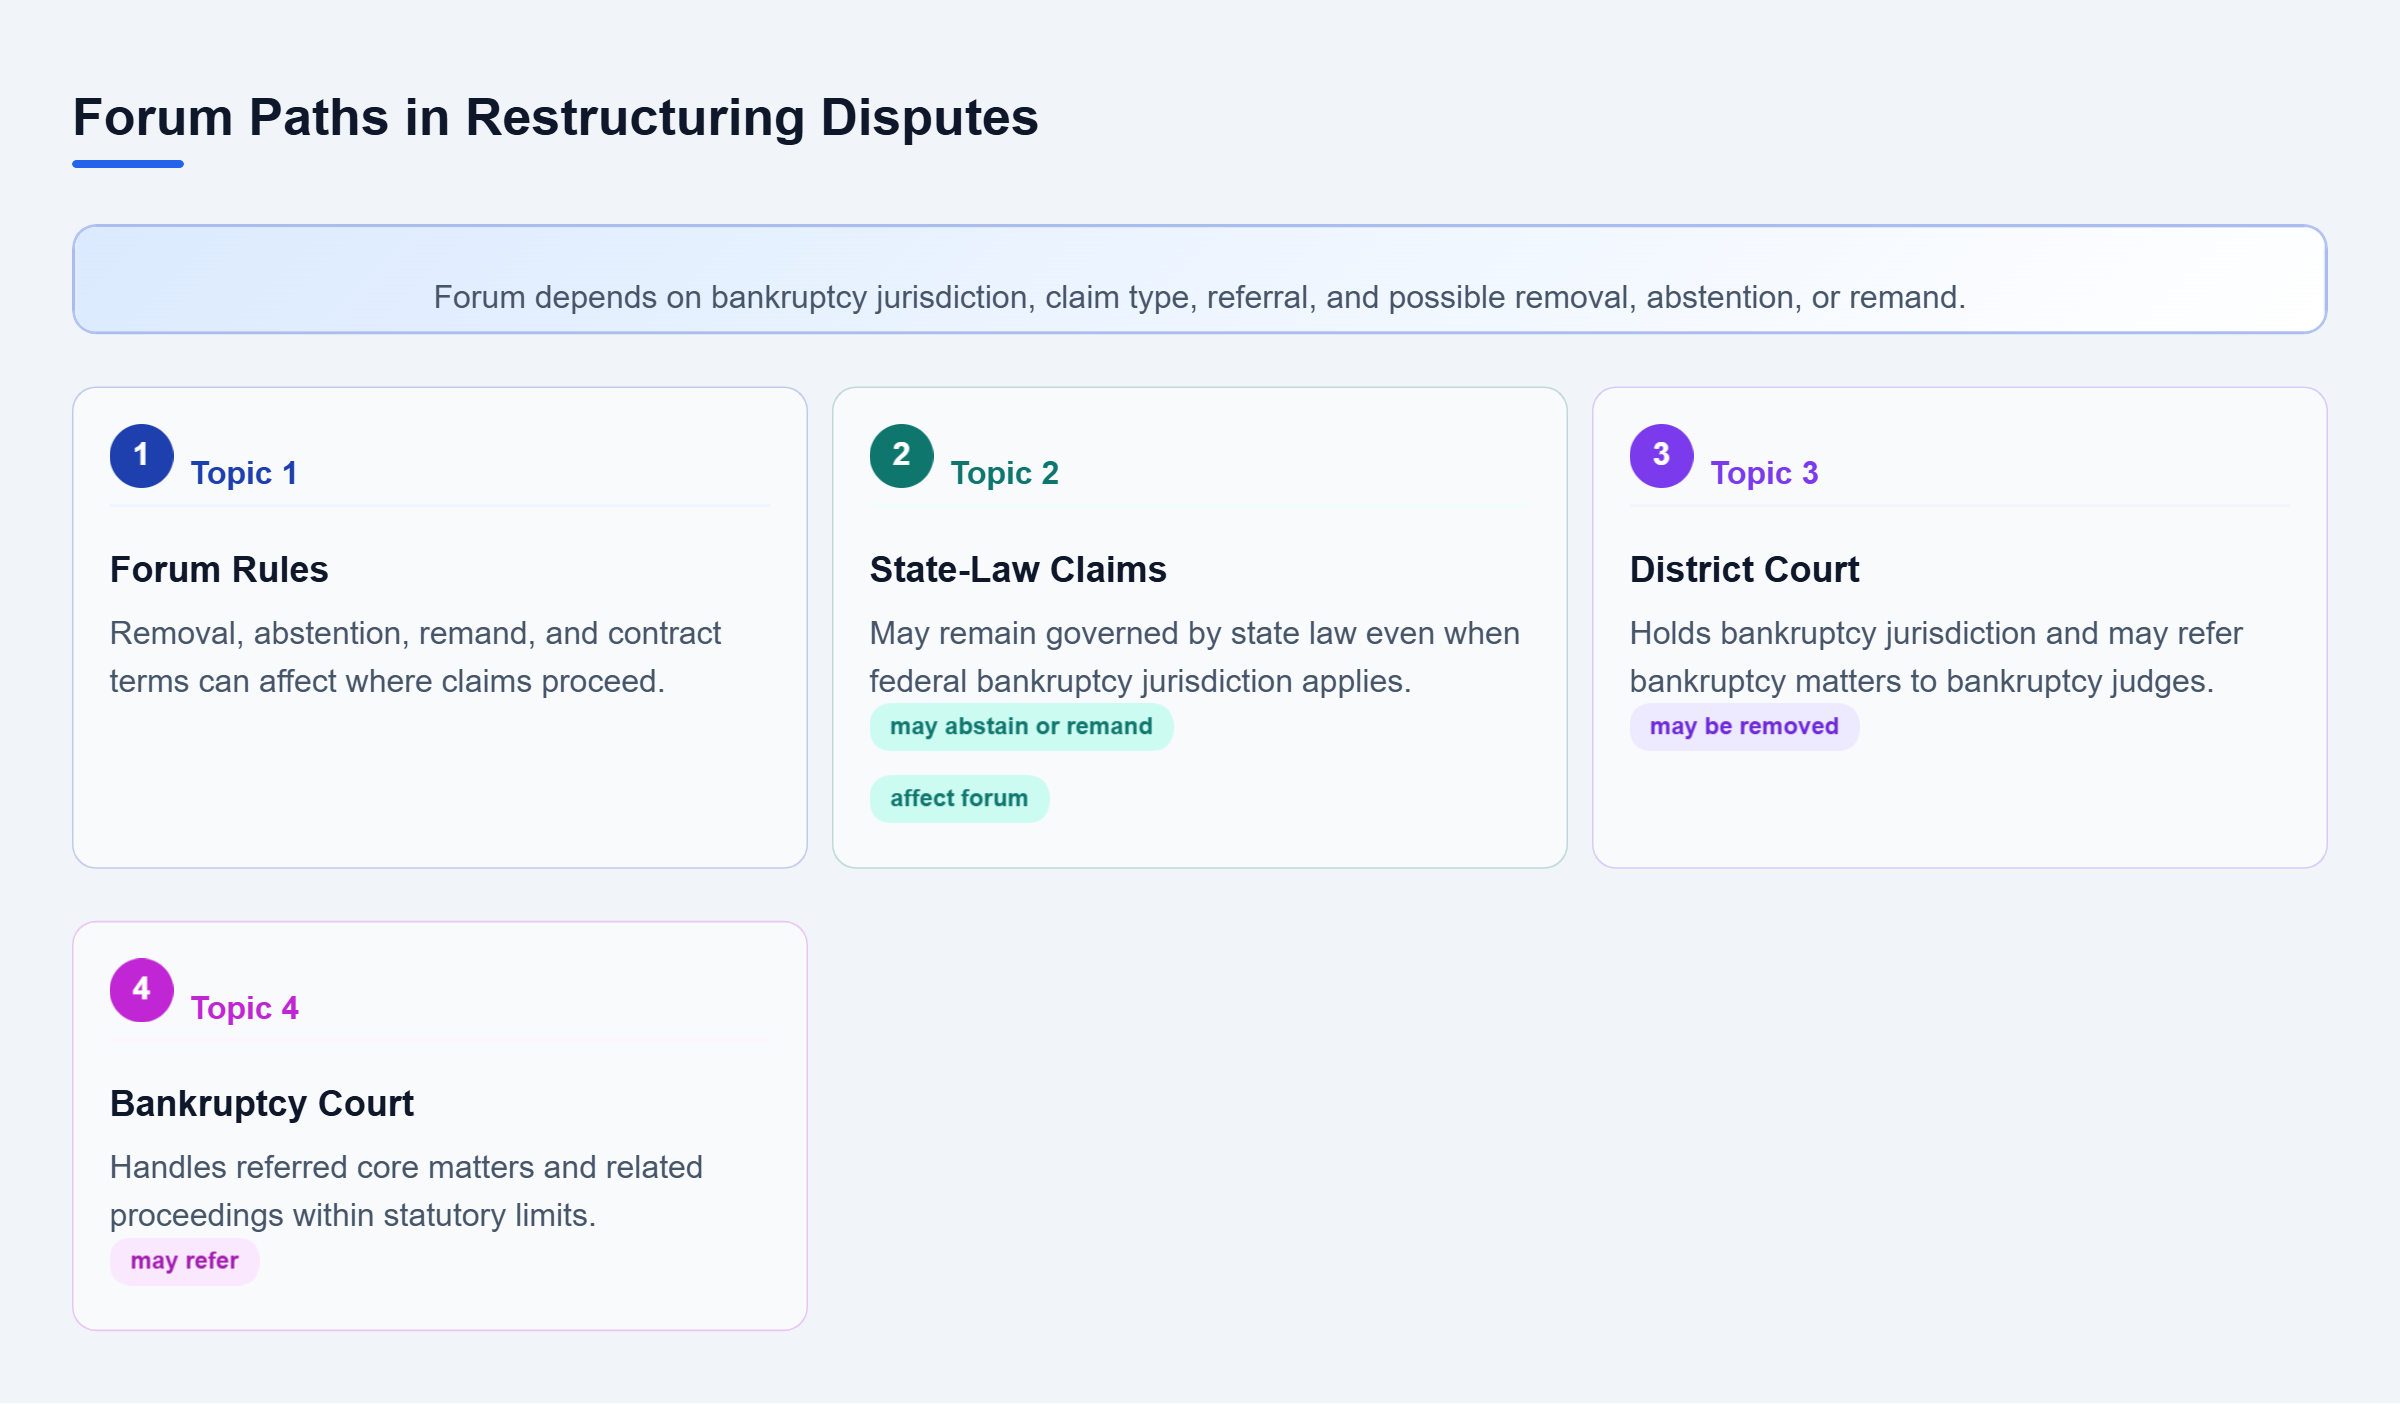Select the 'affect forum' tag
Viewport: 2400px width, 1404px height.
[x=959, y=799]
